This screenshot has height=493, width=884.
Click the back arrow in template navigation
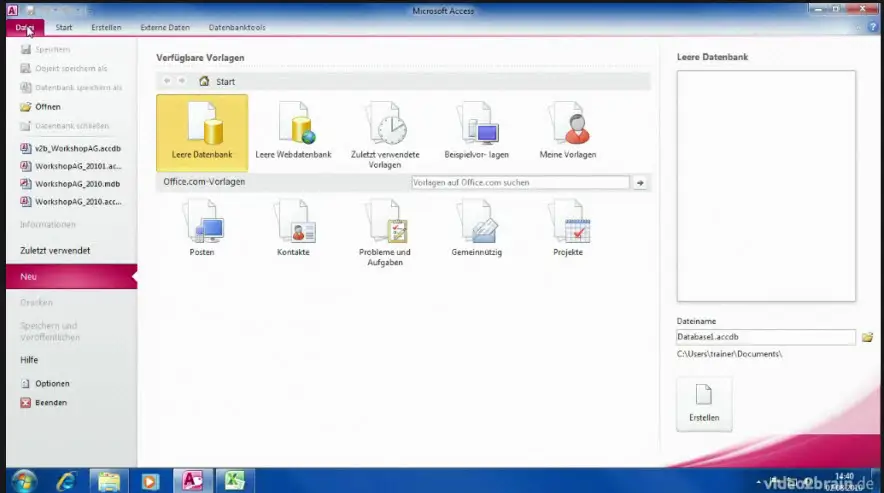coord(167,81)
